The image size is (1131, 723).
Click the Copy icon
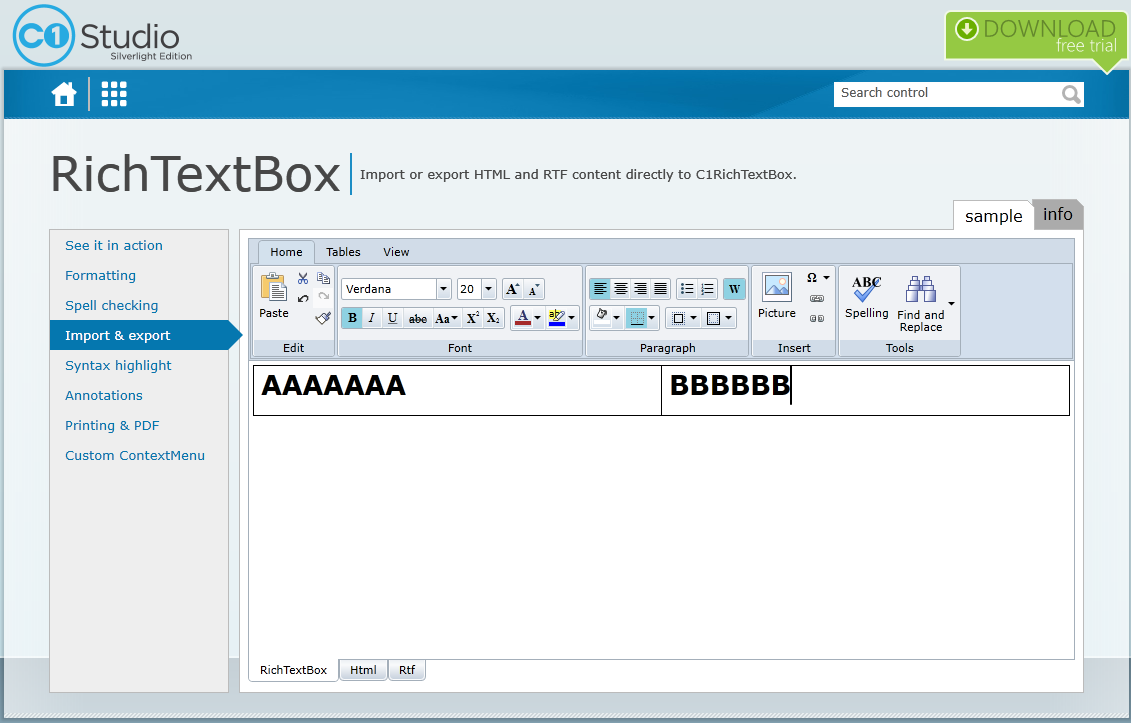pyautogui.click(x=323, y=279)
